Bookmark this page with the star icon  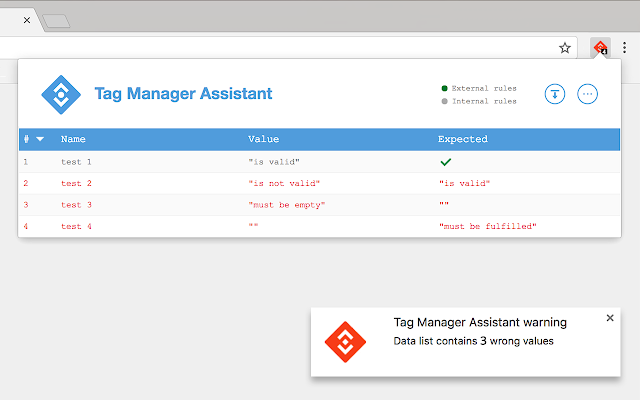[x=564, y=48]
